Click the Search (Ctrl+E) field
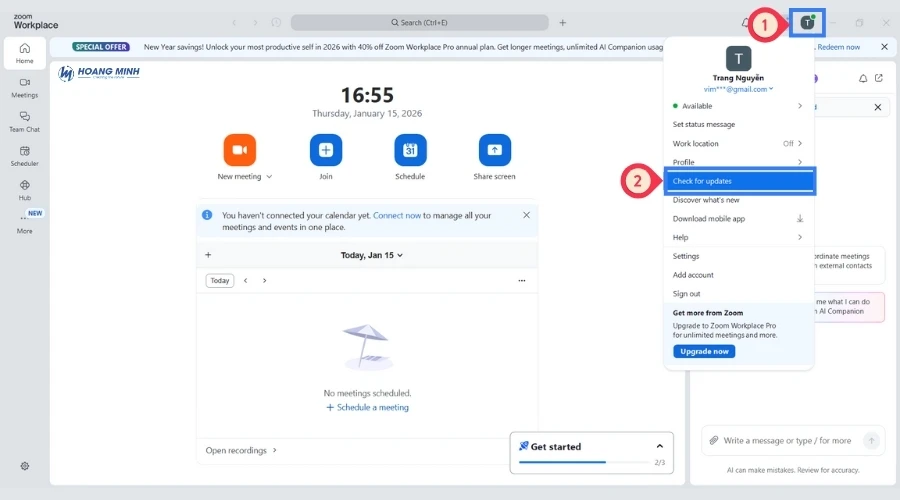Viewport: 900px width, 500px height. pos(420,22)
